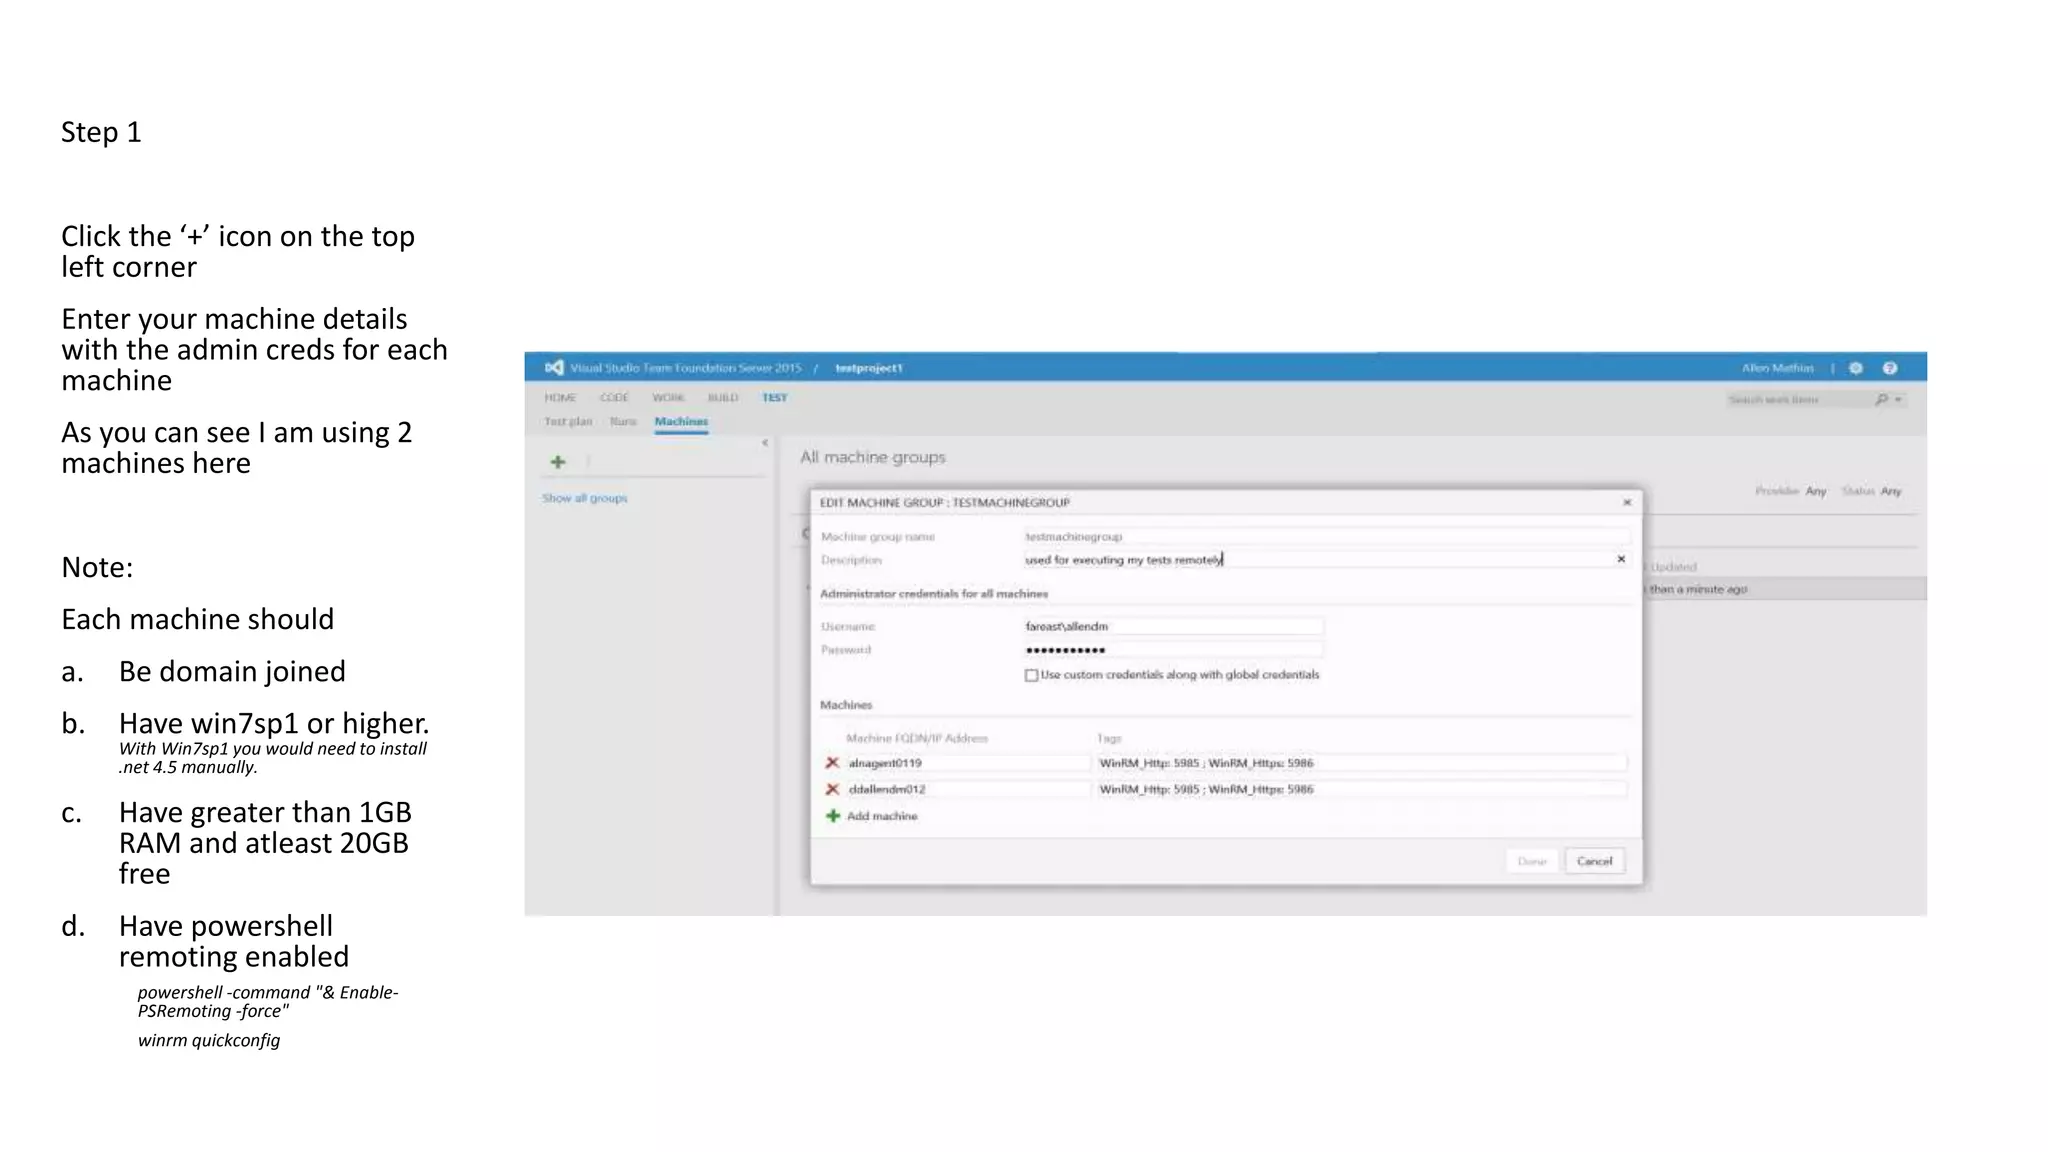Screen dimensions: 2048x1152
Task: Click the Add machine link
Action: click(881, 816)
